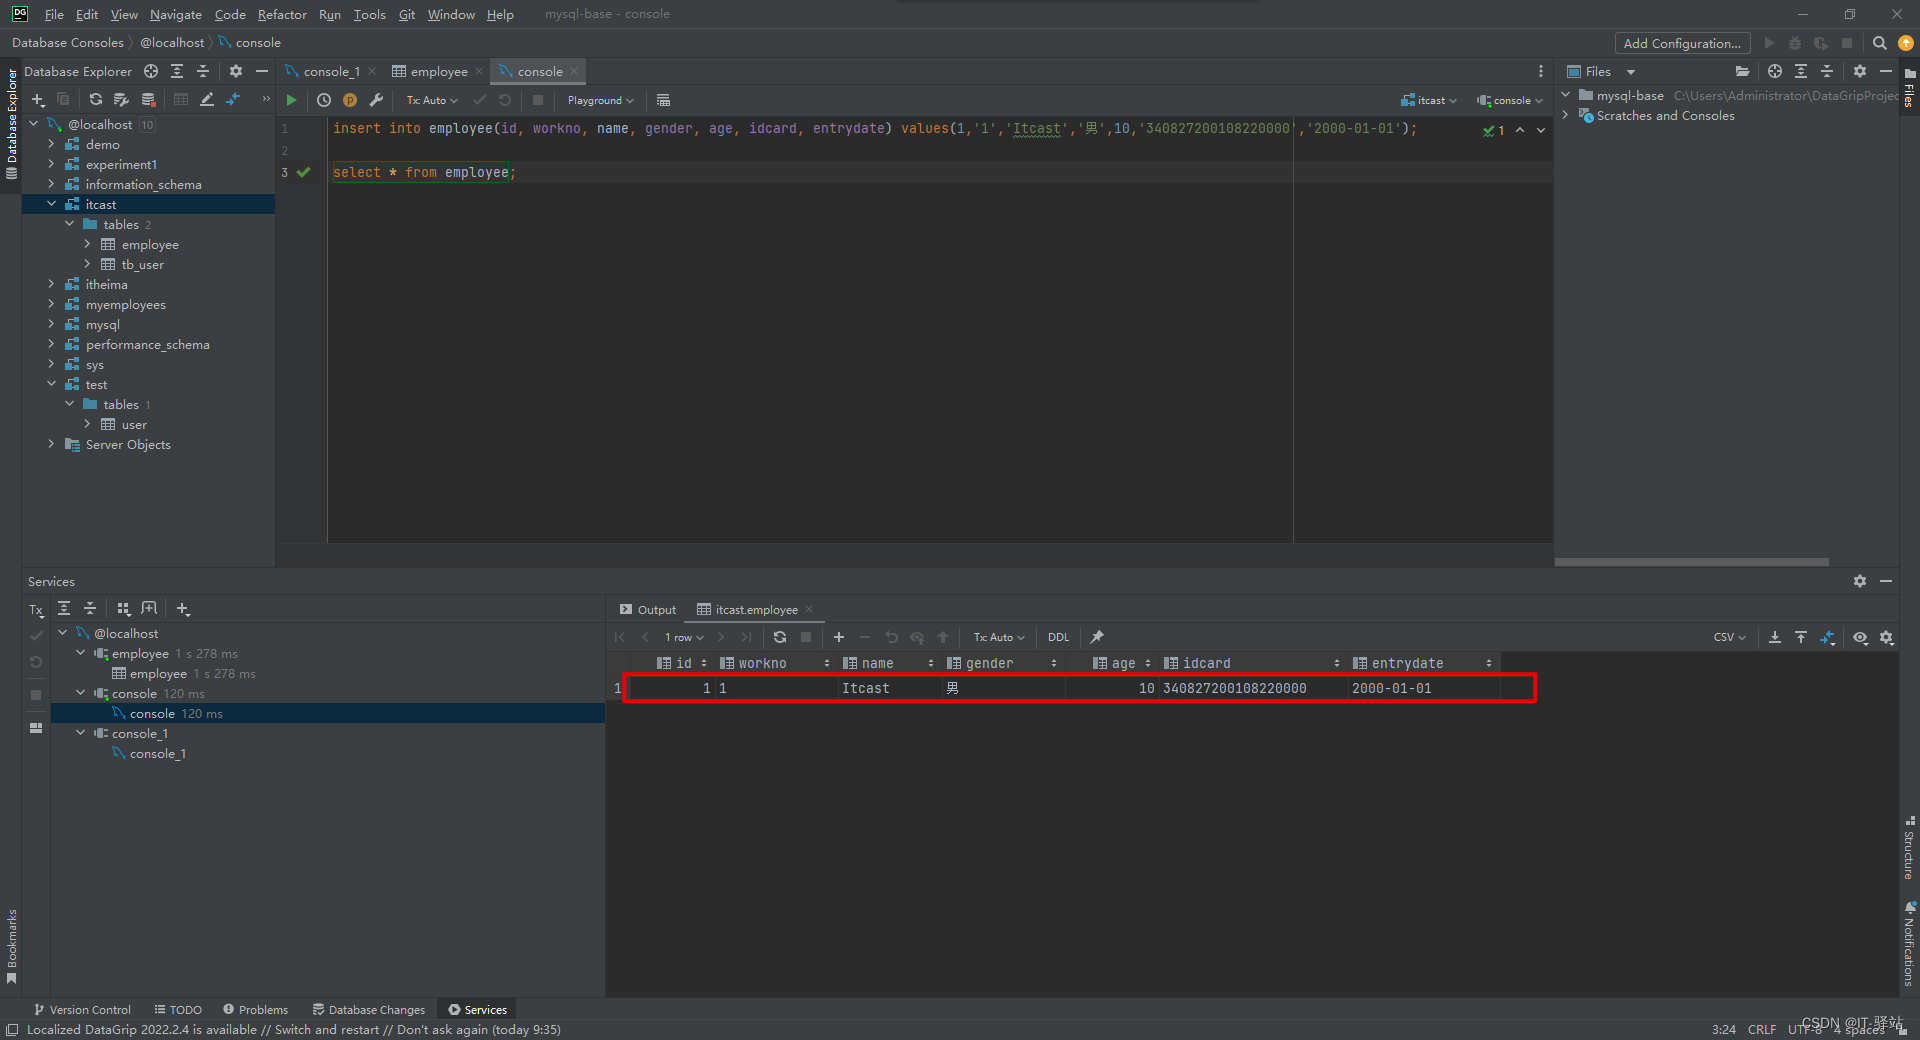Open Database Explorer settings gear
Screen dimensions: 1920x1040
236,71
